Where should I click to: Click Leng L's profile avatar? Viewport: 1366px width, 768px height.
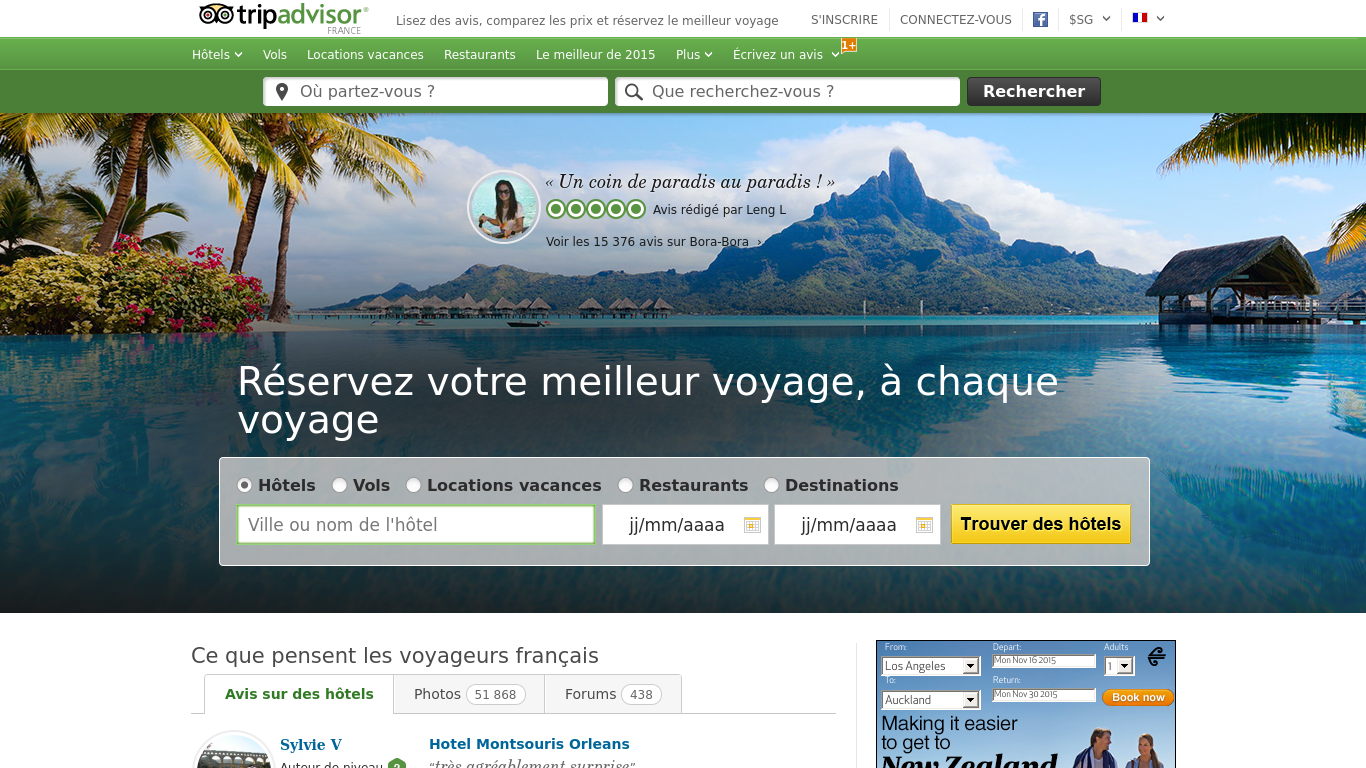point(503,206)
